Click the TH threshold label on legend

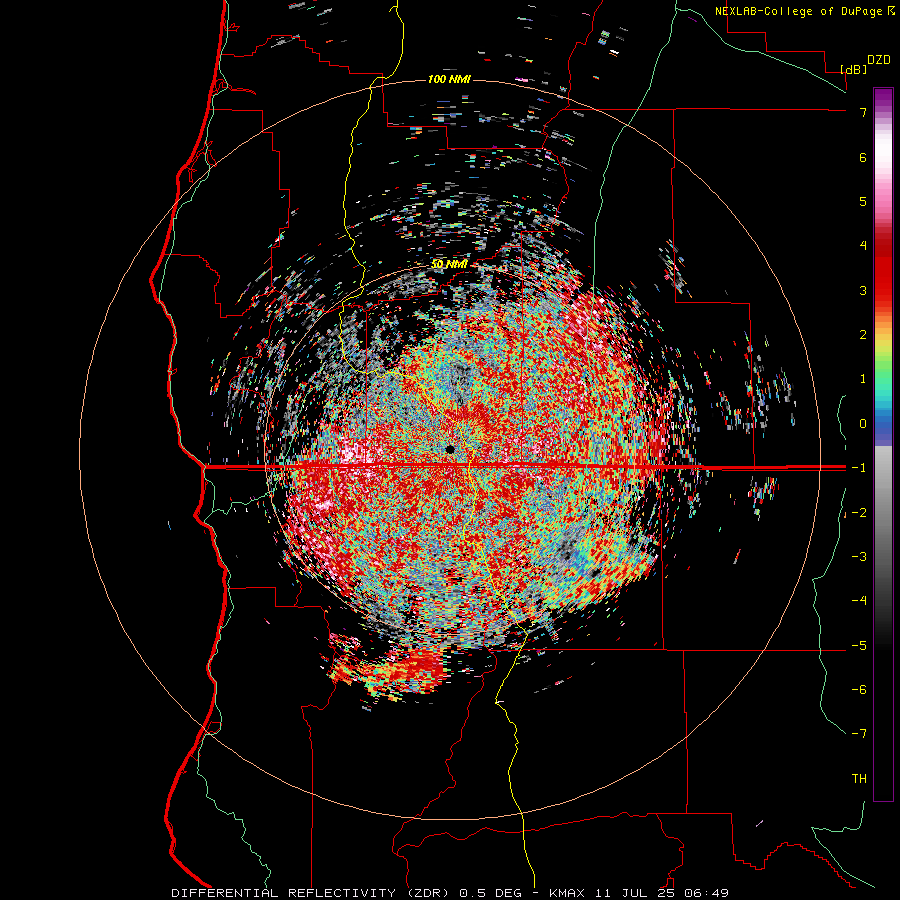[859, 779]
